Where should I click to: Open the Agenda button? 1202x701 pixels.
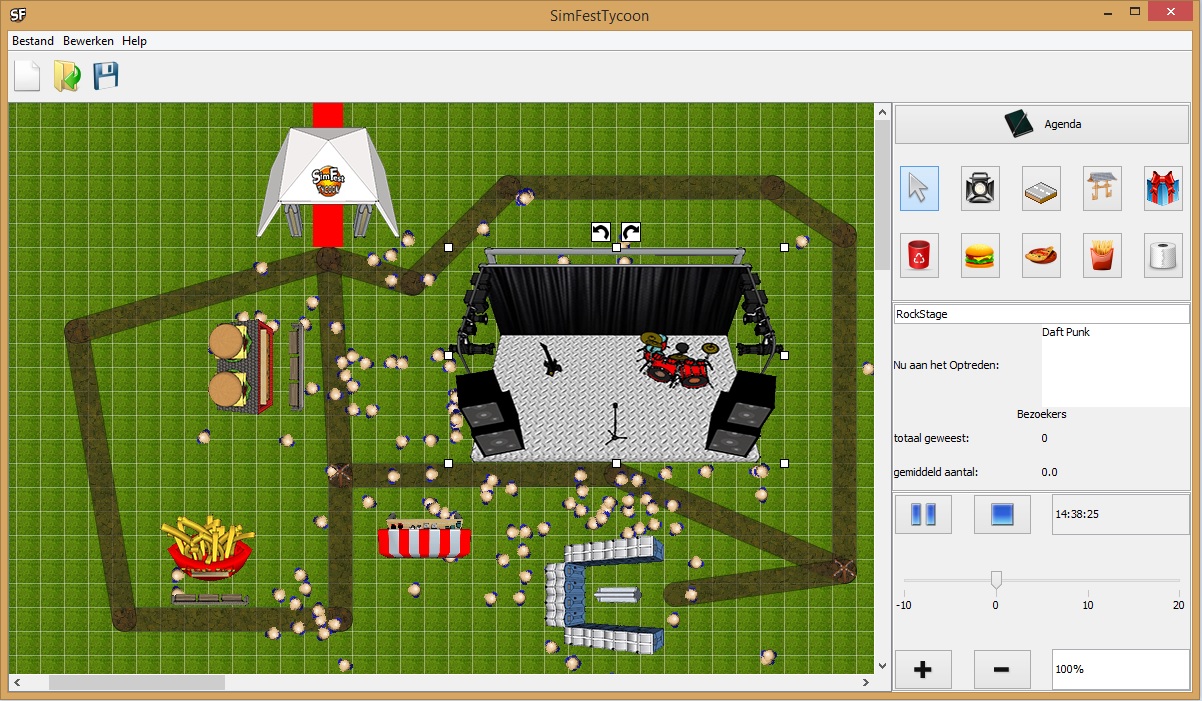click(1041, 124)
